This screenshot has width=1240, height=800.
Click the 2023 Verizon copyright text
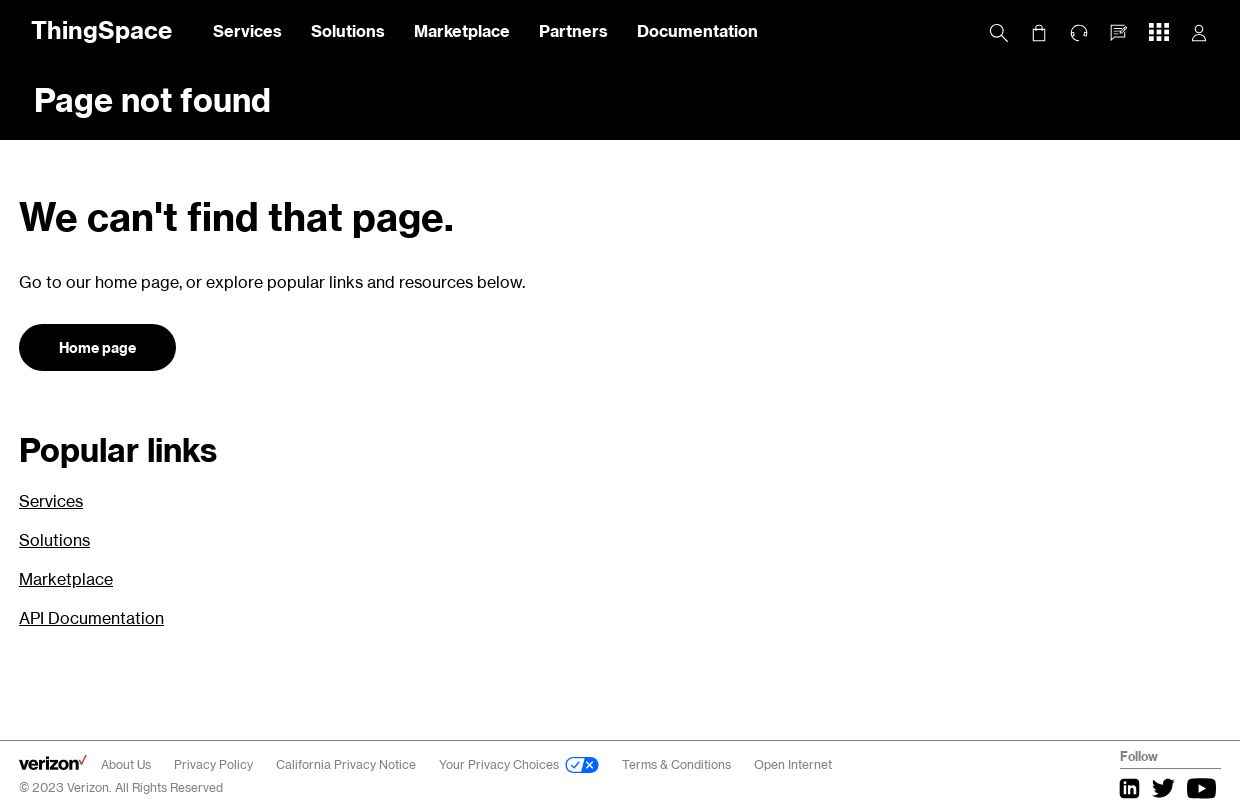(x=121, y=788)
